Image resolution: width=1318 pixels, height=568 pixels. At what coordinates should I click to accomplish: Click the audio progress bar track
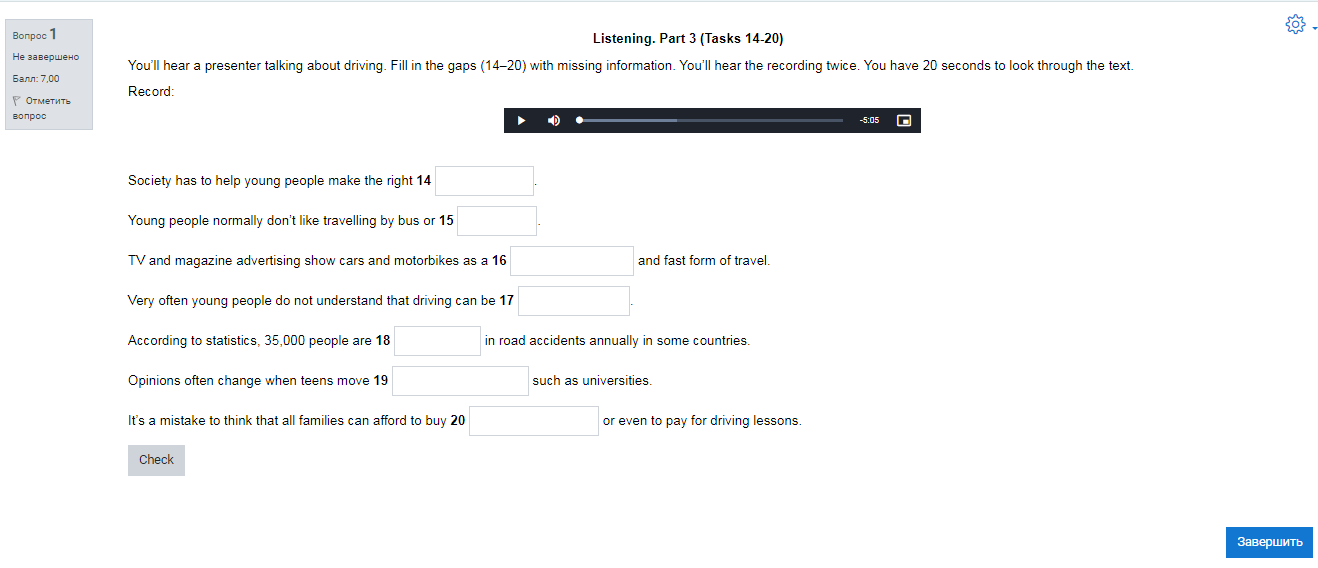coord(710,121)
